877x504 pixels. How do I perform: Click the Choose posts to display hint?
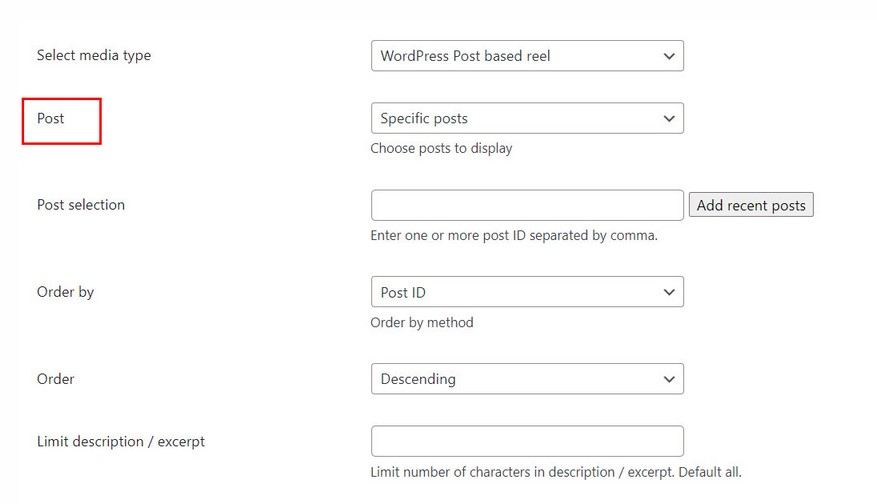point(441,148)
